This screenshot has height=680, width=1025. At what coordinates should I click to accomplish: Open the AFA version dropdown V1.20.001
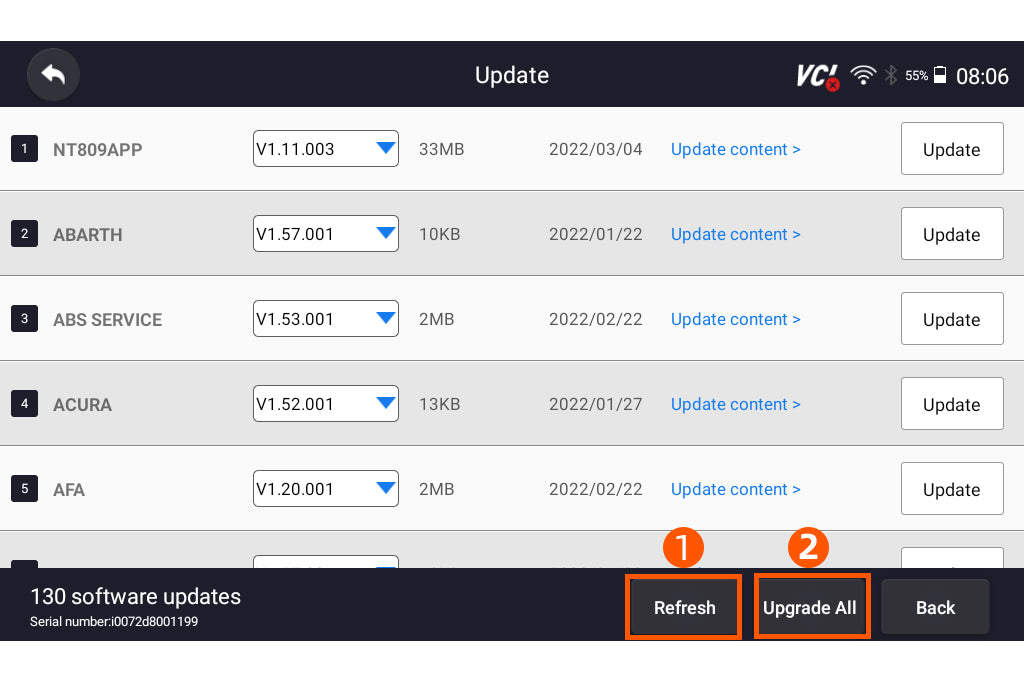click(326, 488)
